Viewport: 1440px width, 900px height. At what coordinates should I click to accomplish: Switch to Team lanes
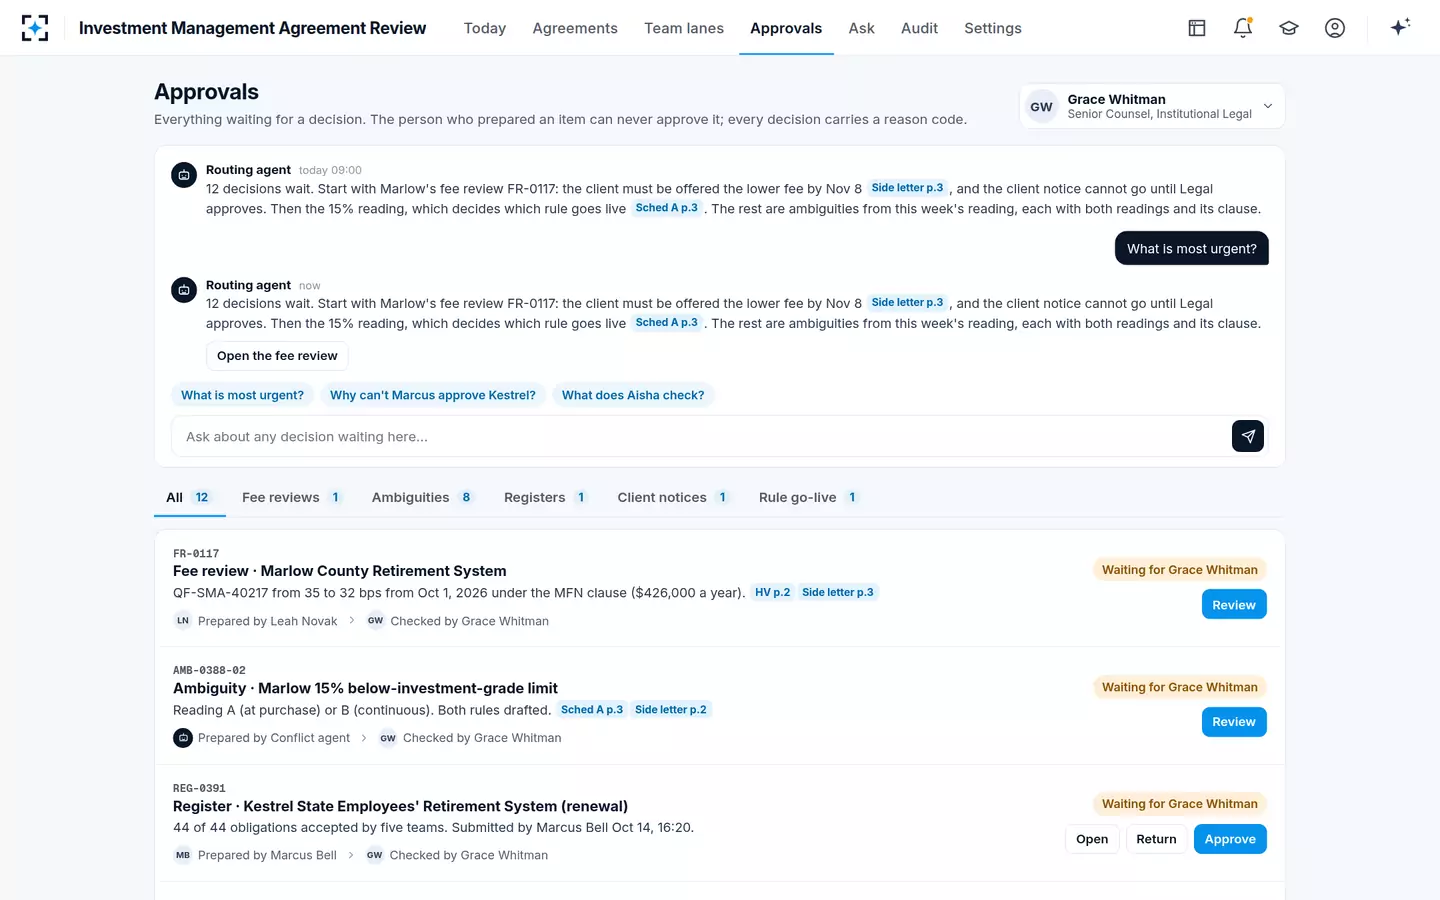[684, 28]
